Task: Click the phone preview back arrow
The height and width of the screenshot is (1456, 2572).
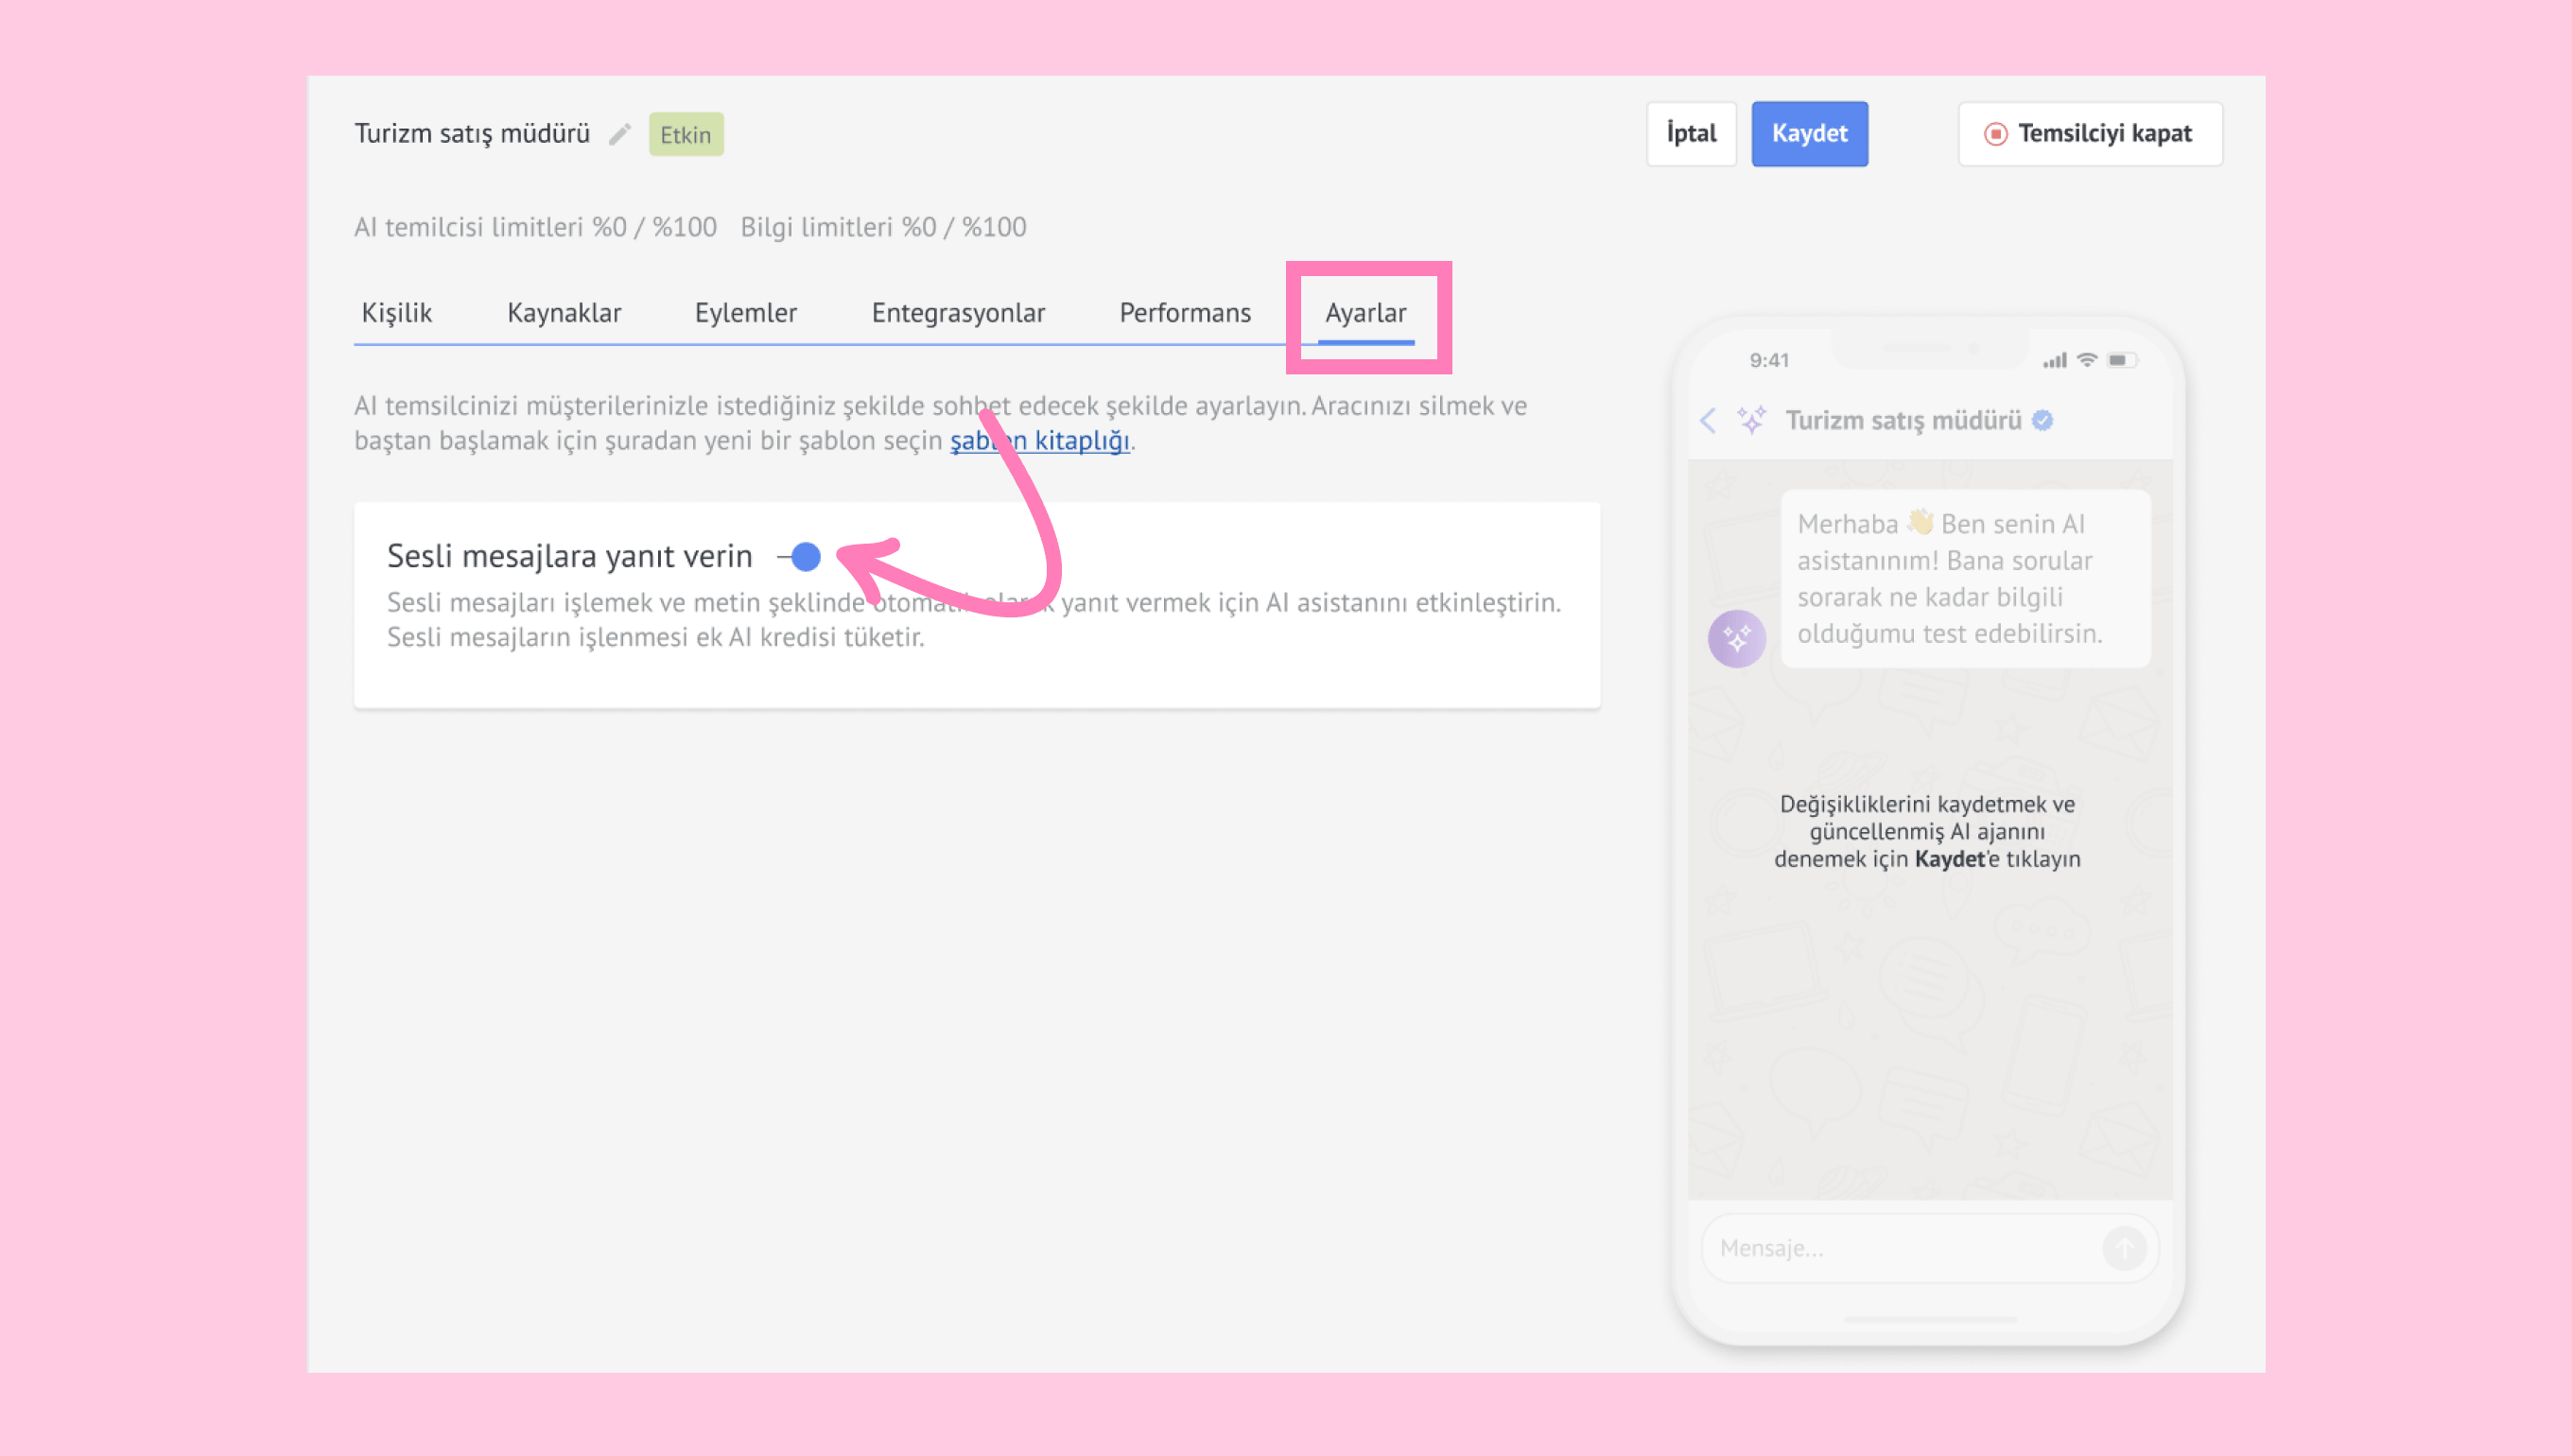Action: (x=1708, y=420)
